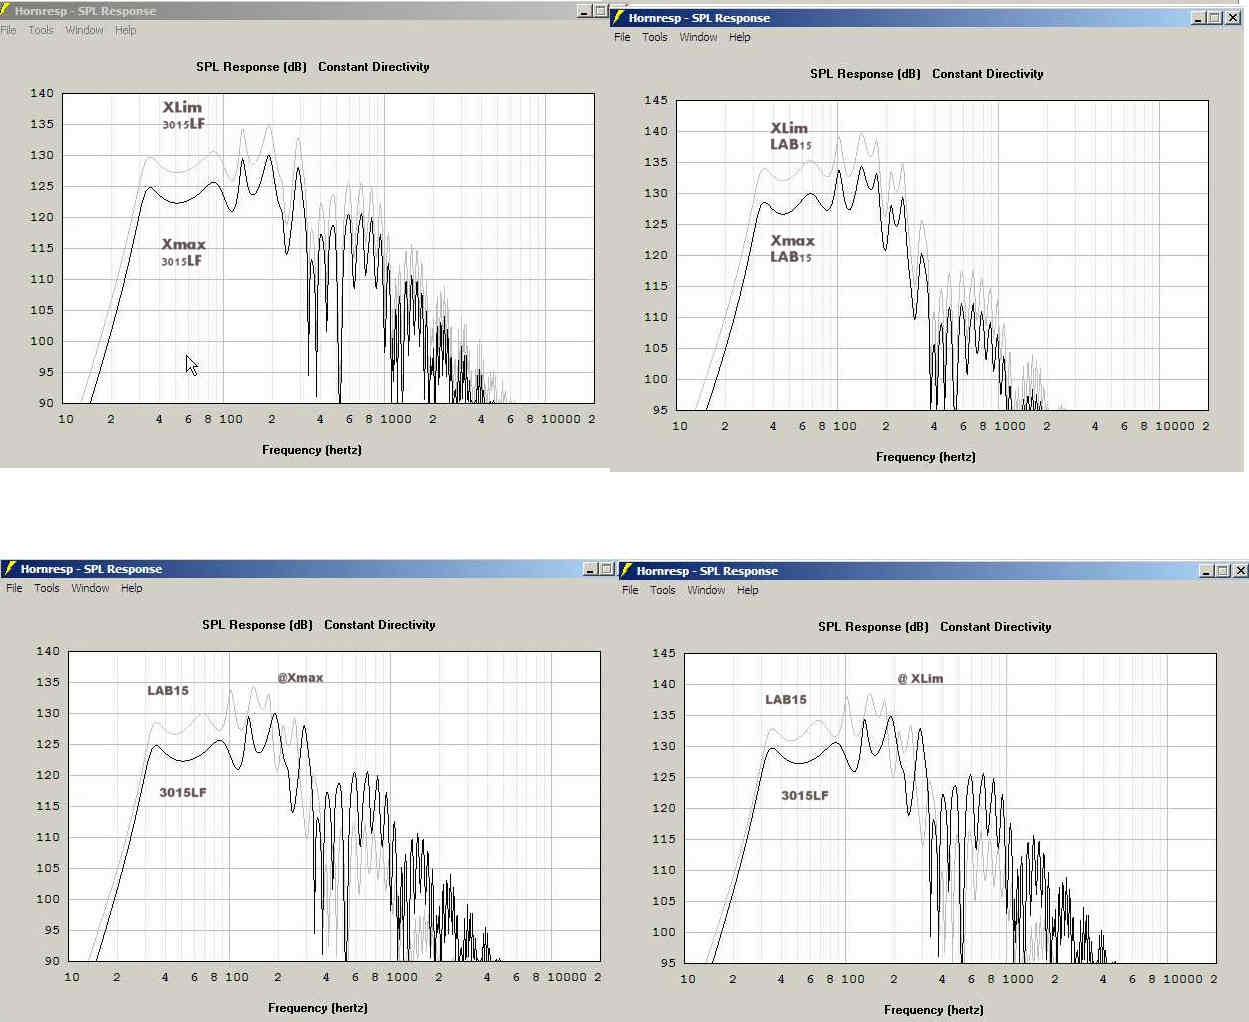Click 'SPL Response (dB)' heading in XLim LAB15 window
Image resolution: width=1249 pixels, height=1022 pixels.
[865, 74]
